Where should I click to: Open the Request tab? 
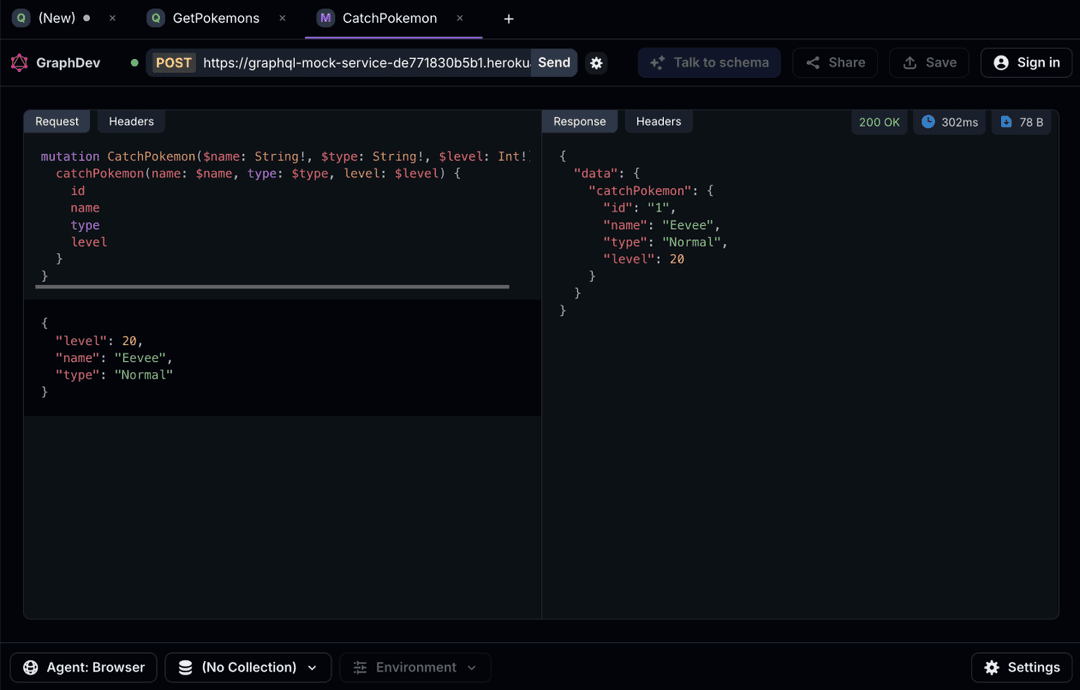click(x=57, y=121)
